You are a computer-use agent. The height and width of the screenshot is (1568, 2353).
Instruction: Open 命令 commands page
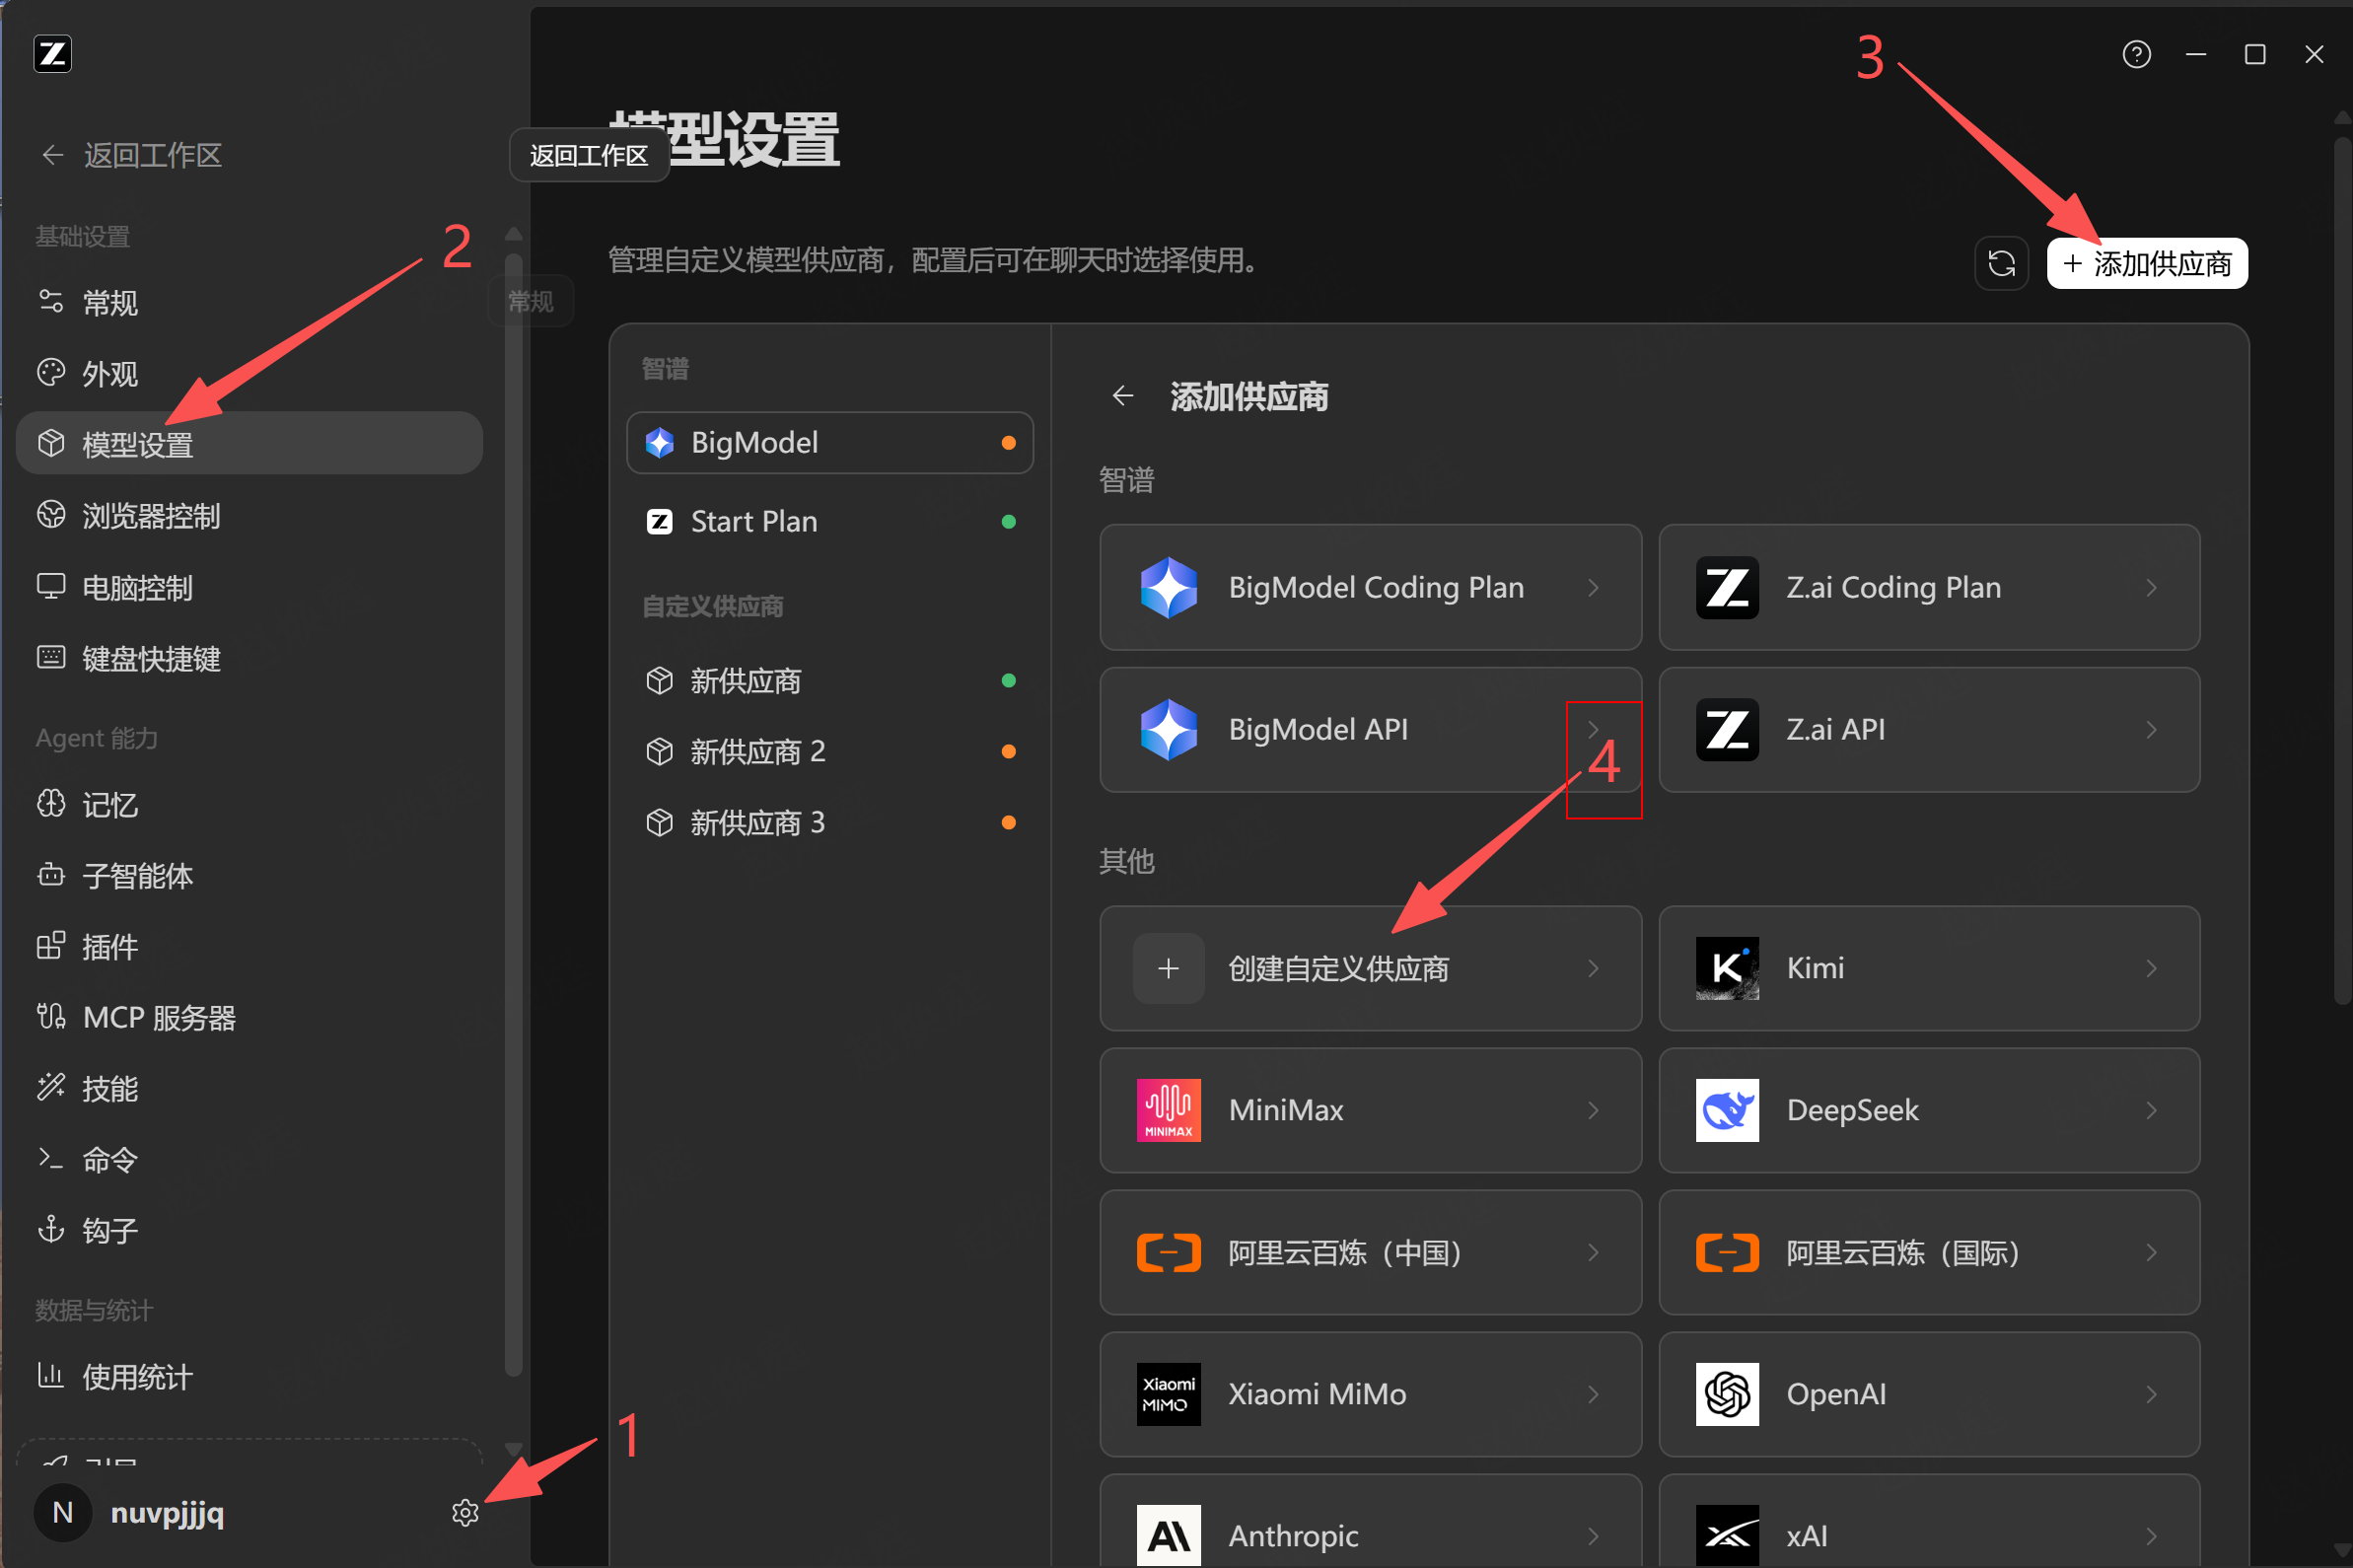coord(249,1159)
